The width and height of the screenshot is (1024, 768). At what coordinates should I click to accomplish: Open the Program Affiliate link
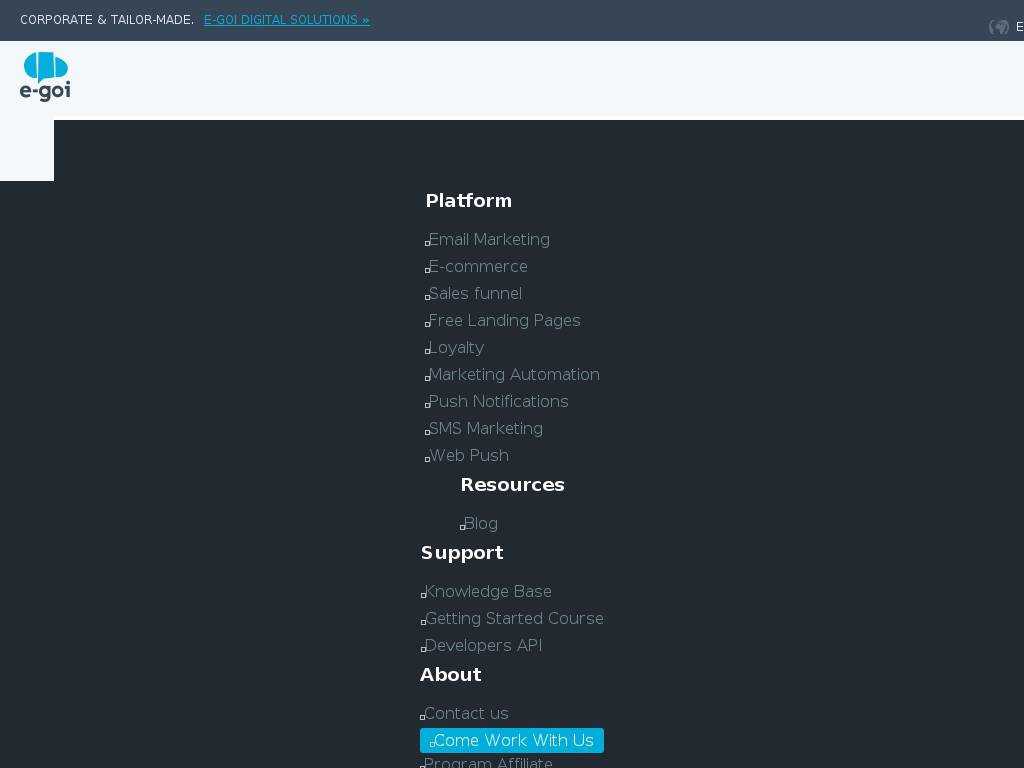[488, 763]
